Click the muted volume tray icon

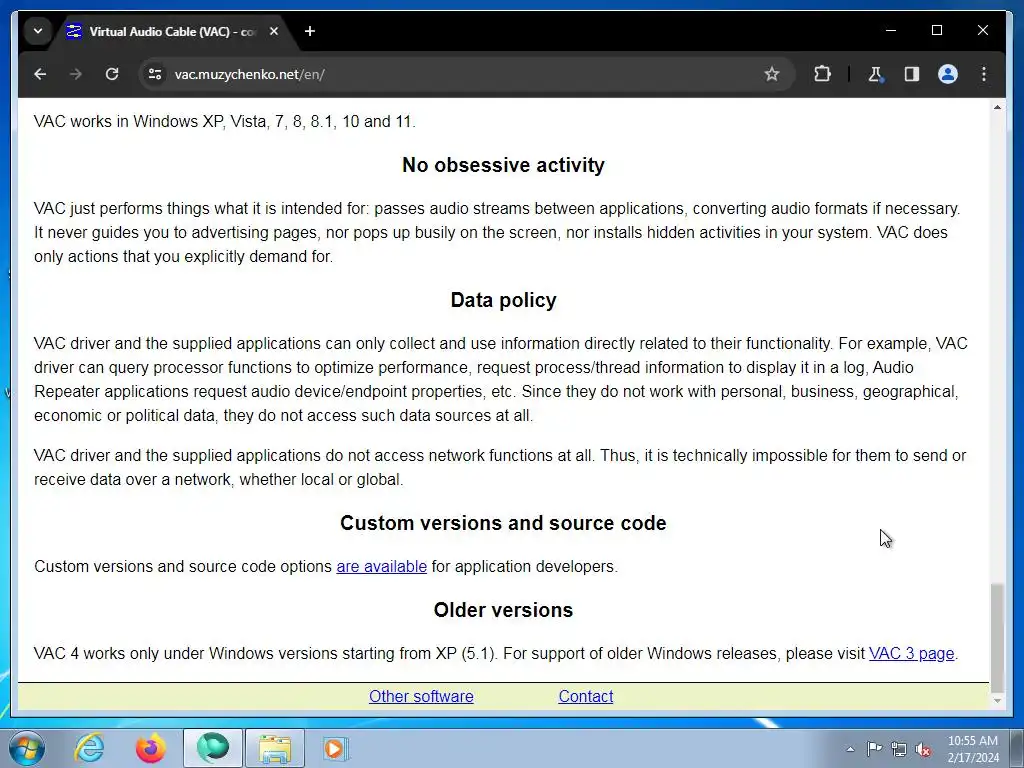[x=923, y=749]
